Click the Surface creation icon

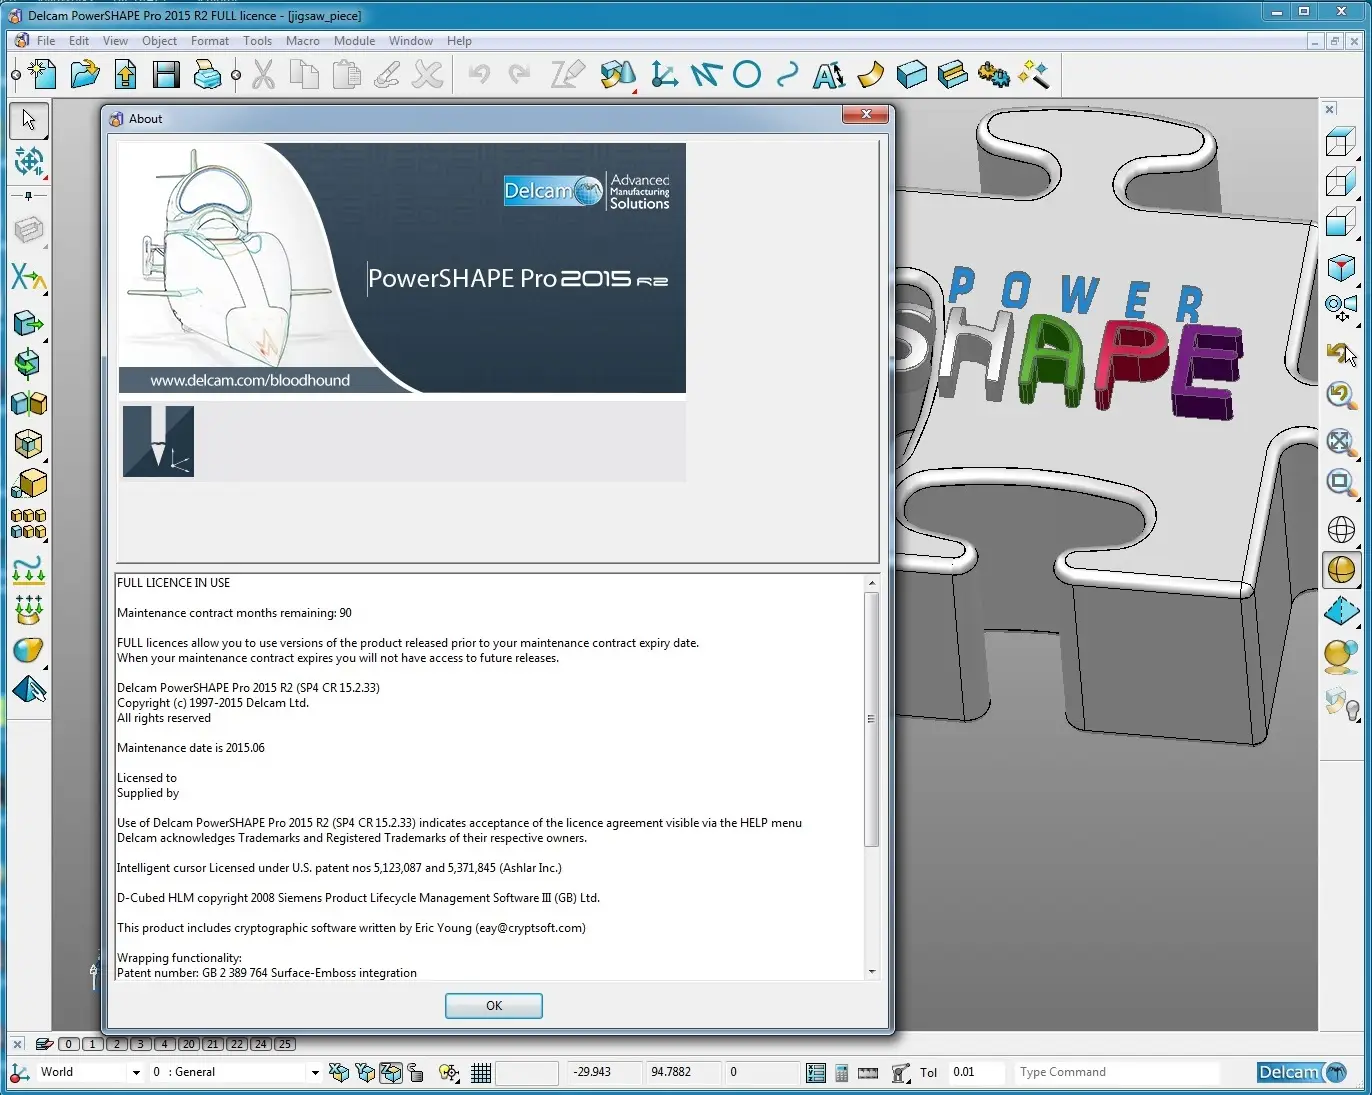tap(618, 75)
